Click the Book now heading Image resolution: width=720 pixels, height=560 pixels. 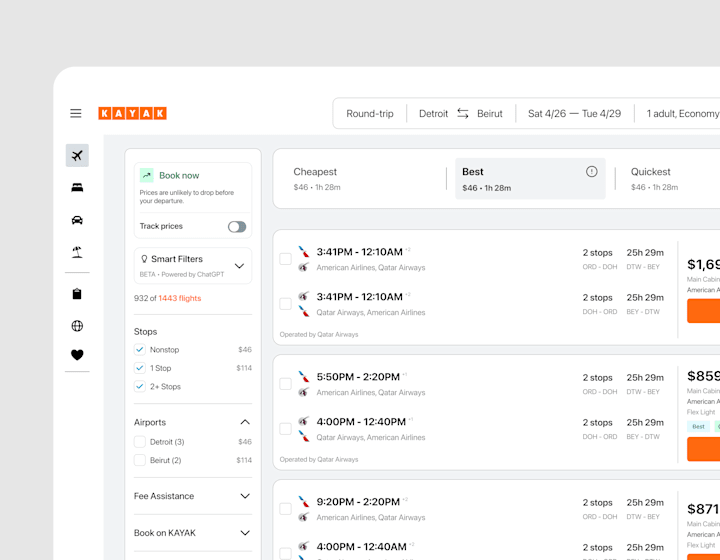point(179,175)
